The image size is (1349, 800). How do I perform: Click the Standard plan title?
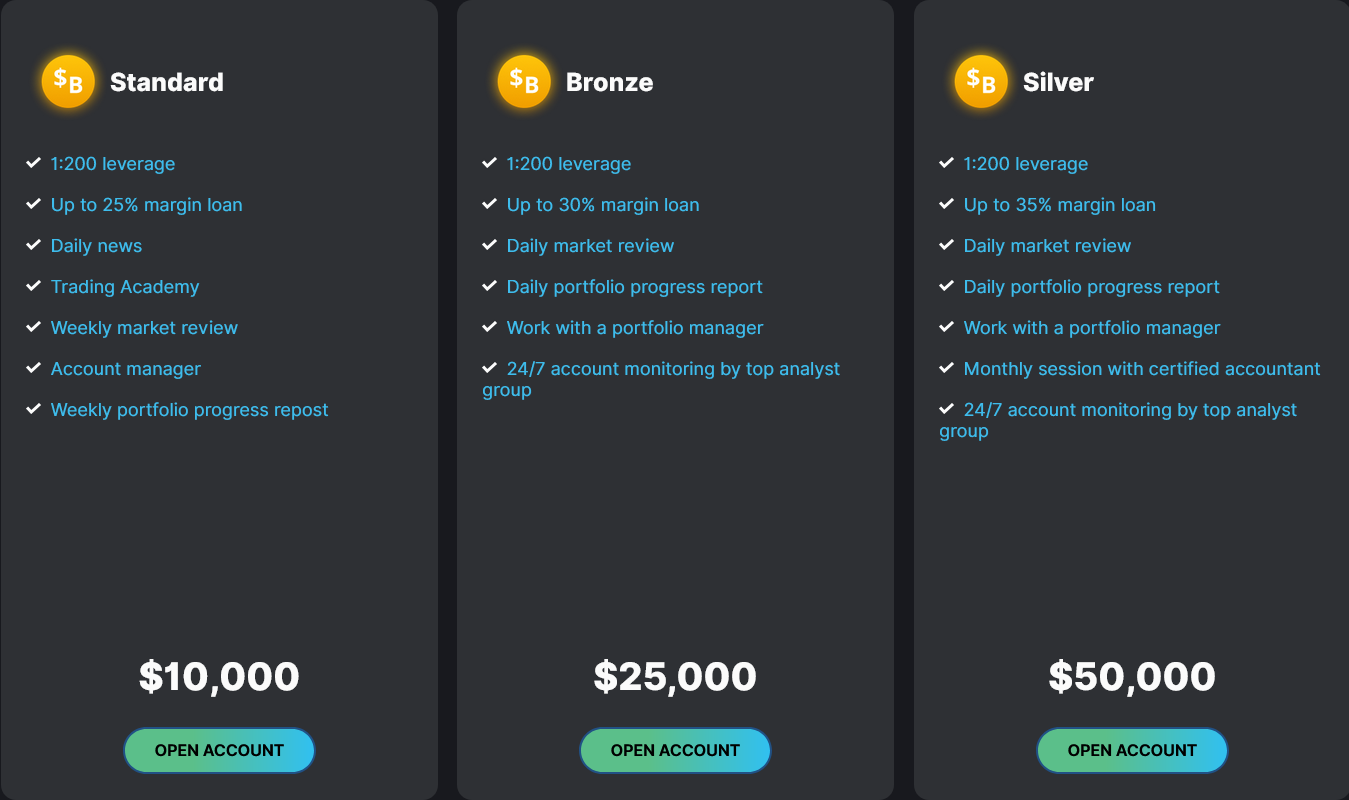pos(167,82)
